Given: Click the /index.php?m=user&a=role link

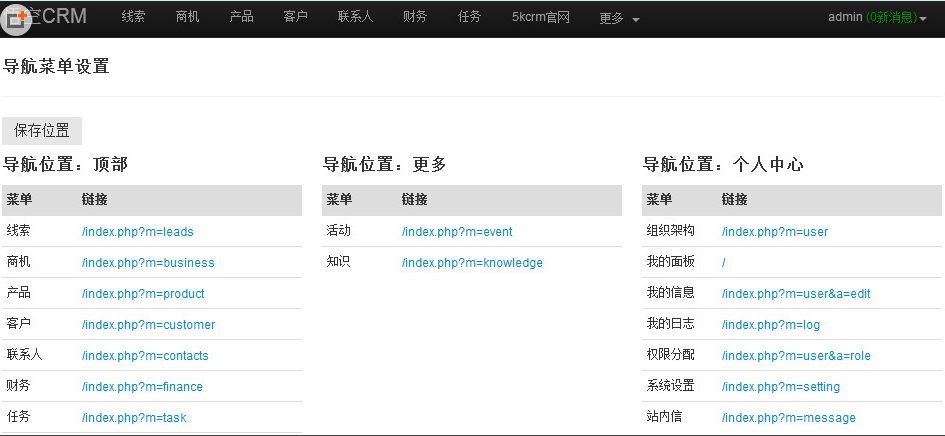Looking at the screenshot, I should click(x=796, y=356).
